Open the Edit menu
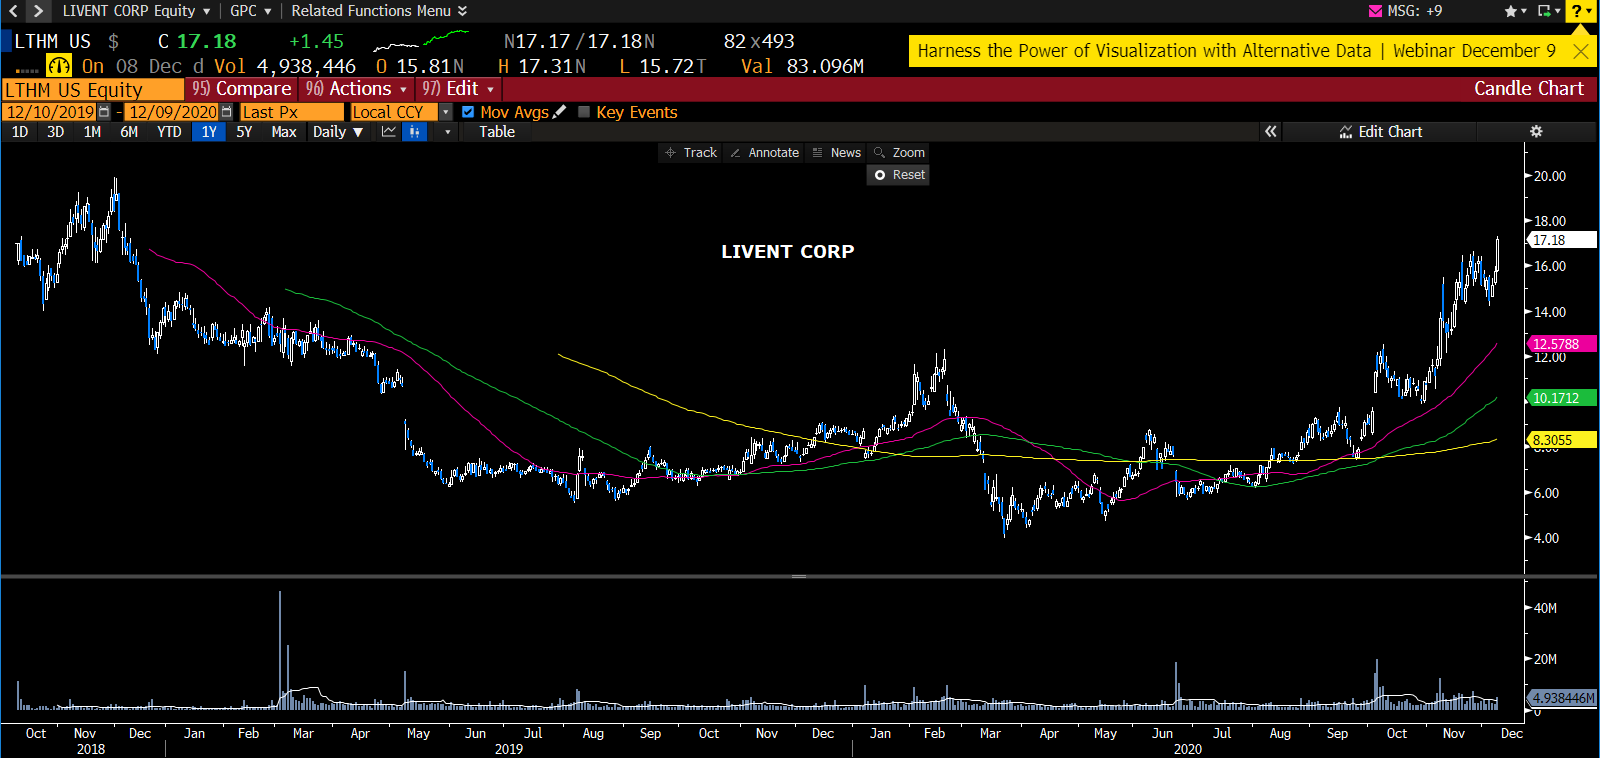Screen dimensions: 1600x758 [x=458, y=89]
